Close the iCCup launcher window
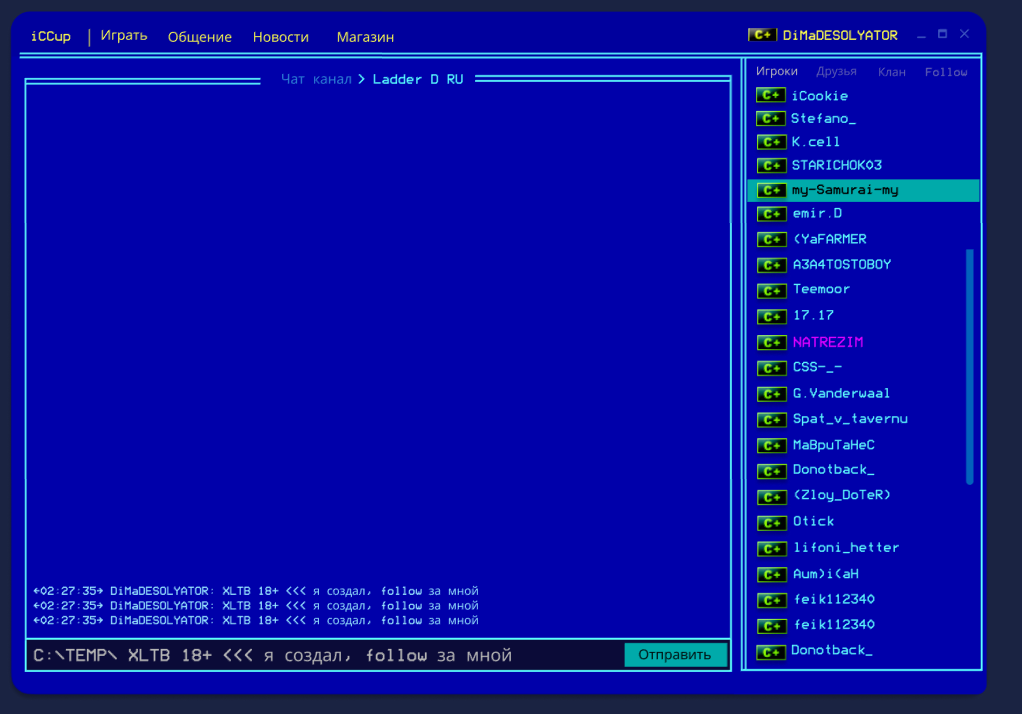The height and width of the screenshot is (714, 1022). click(965, 34)
